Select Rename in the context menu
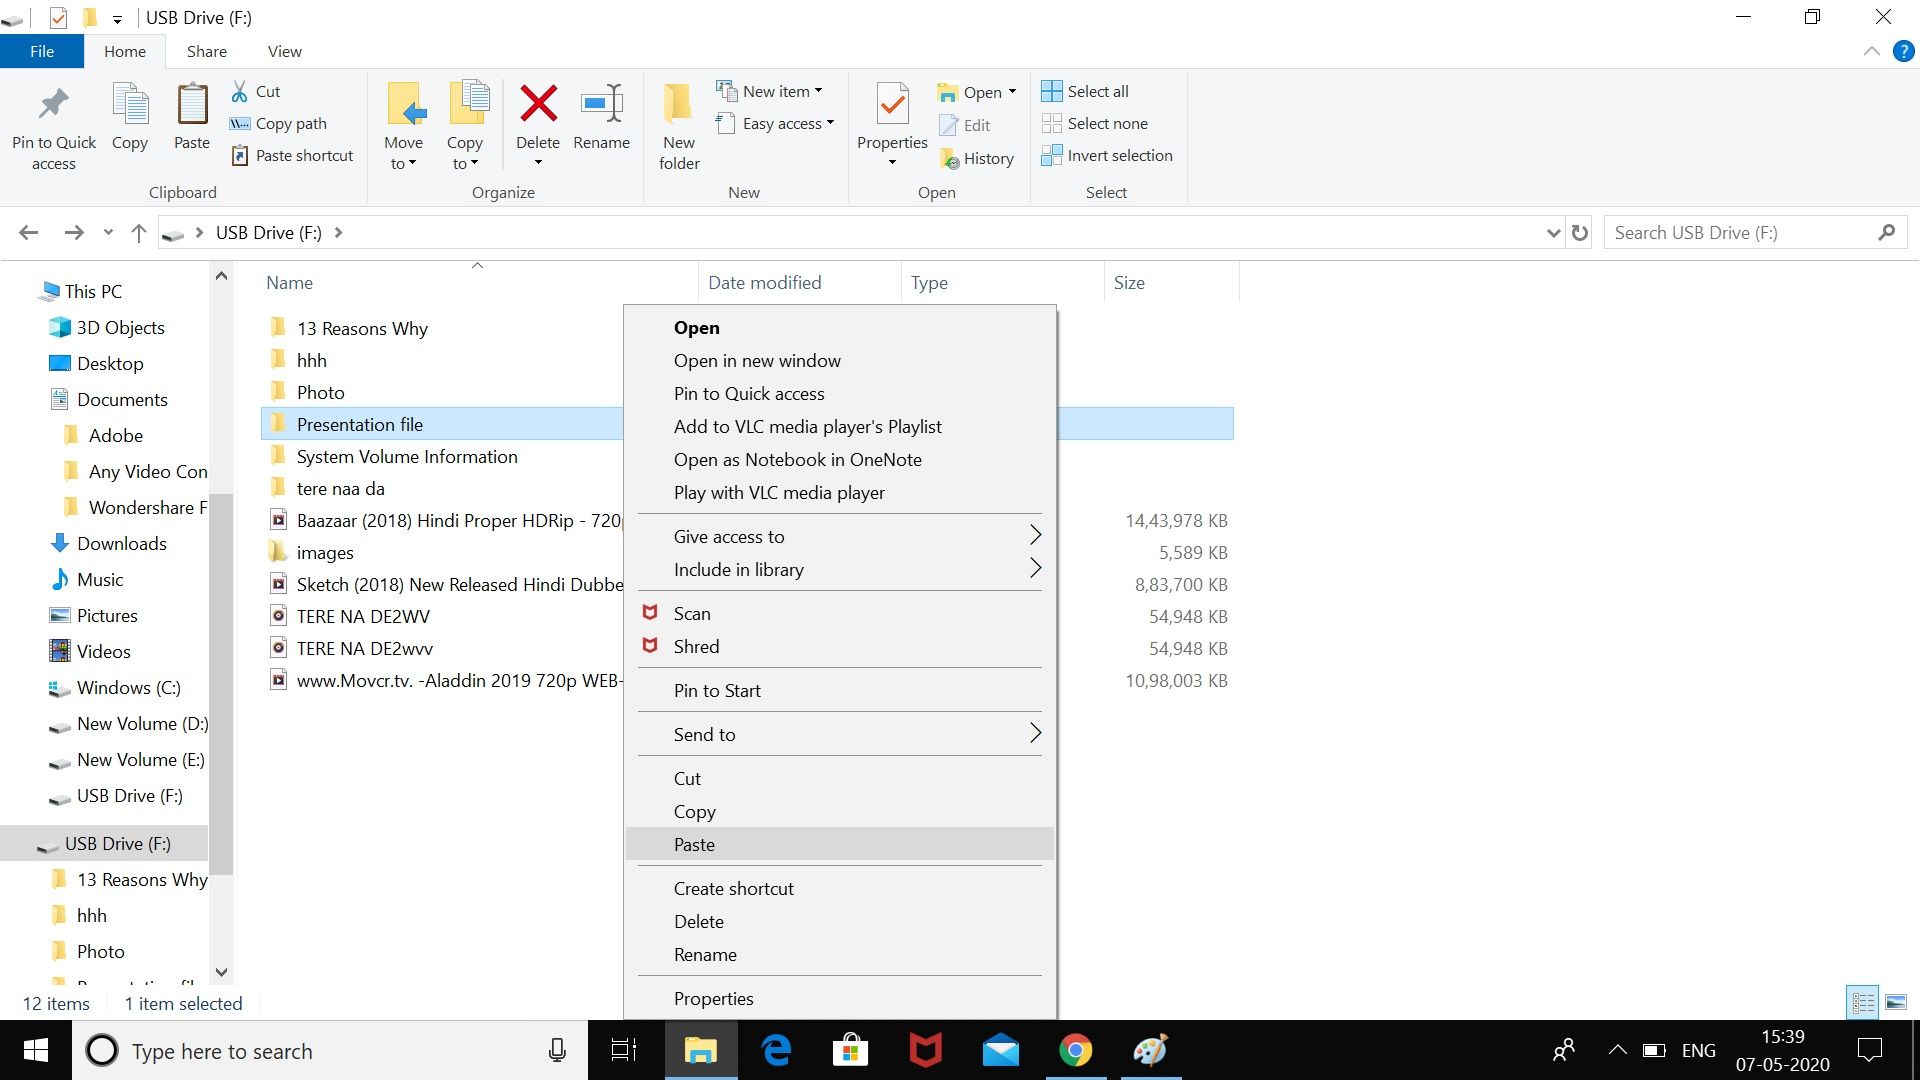Screen dimensions: 1920x1080 705,953
